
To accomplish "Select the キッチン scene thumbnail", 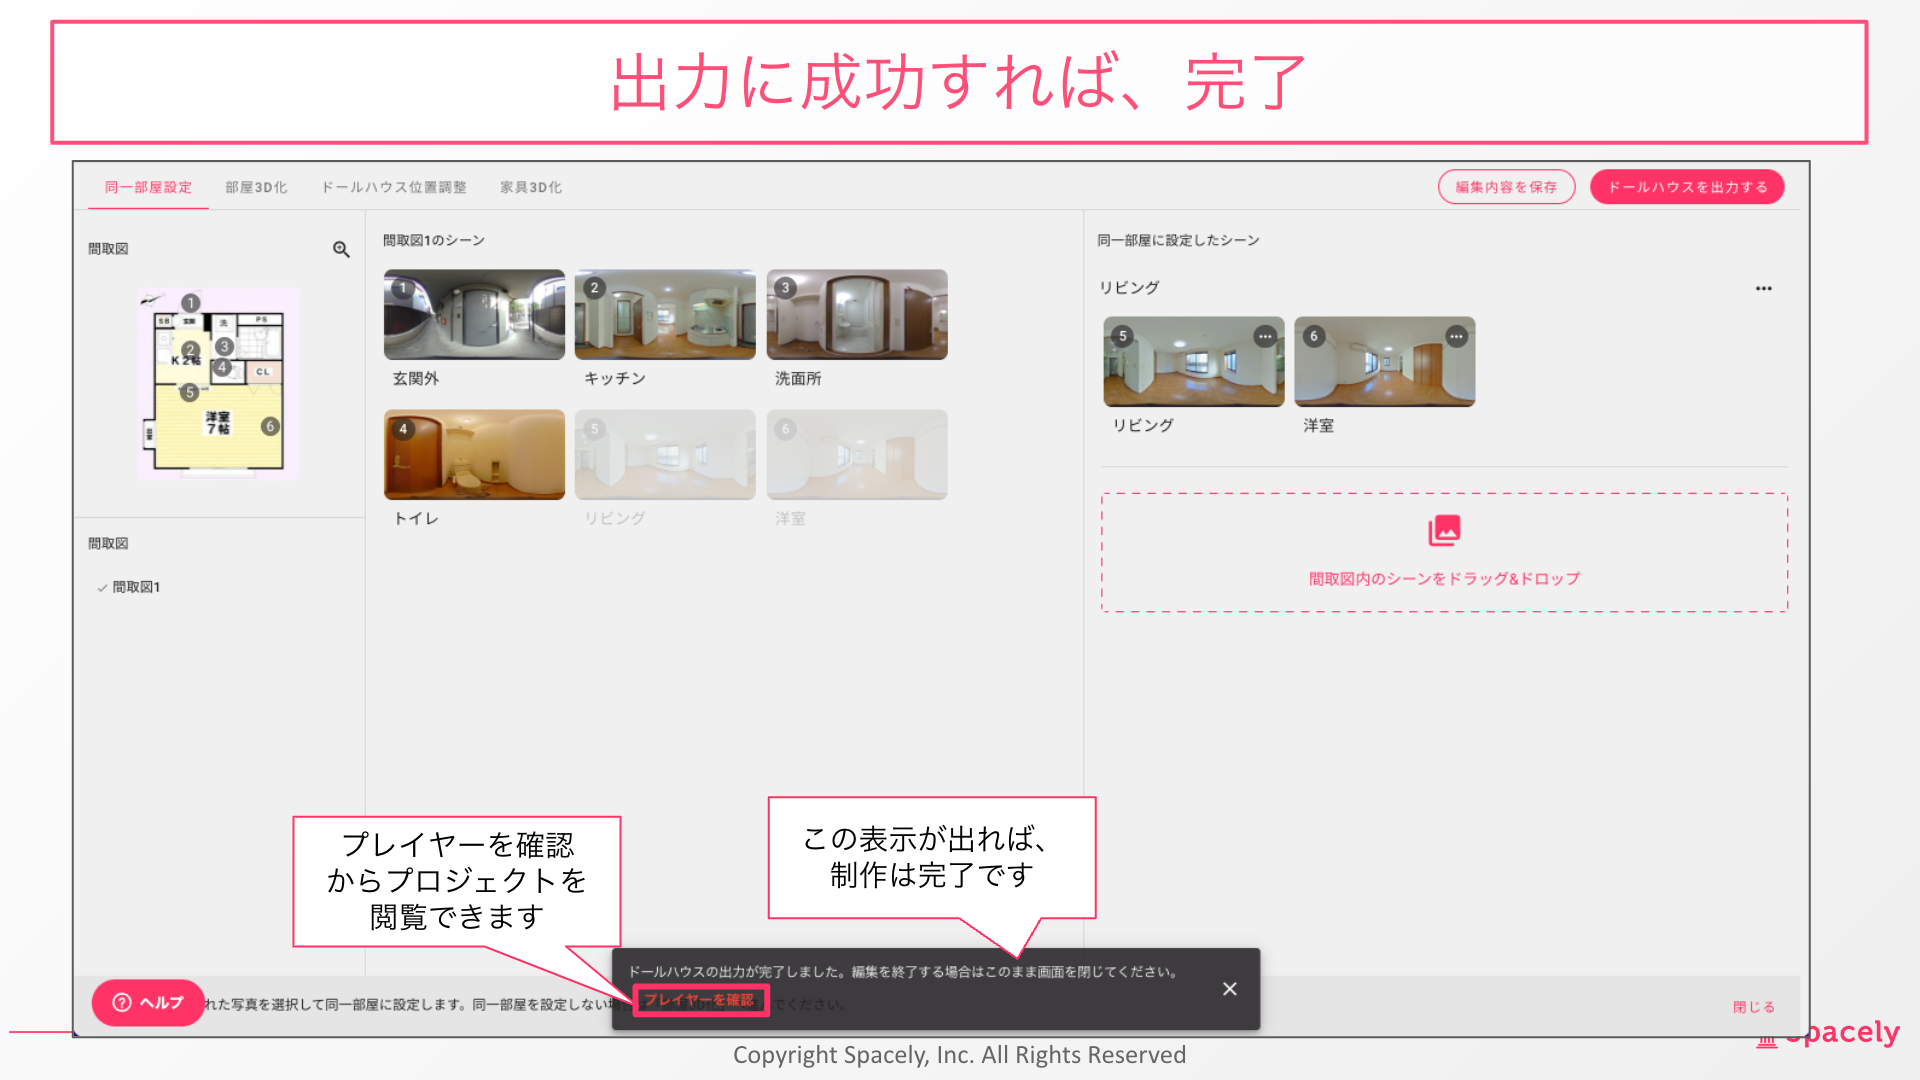I will [x=665, y=314].
